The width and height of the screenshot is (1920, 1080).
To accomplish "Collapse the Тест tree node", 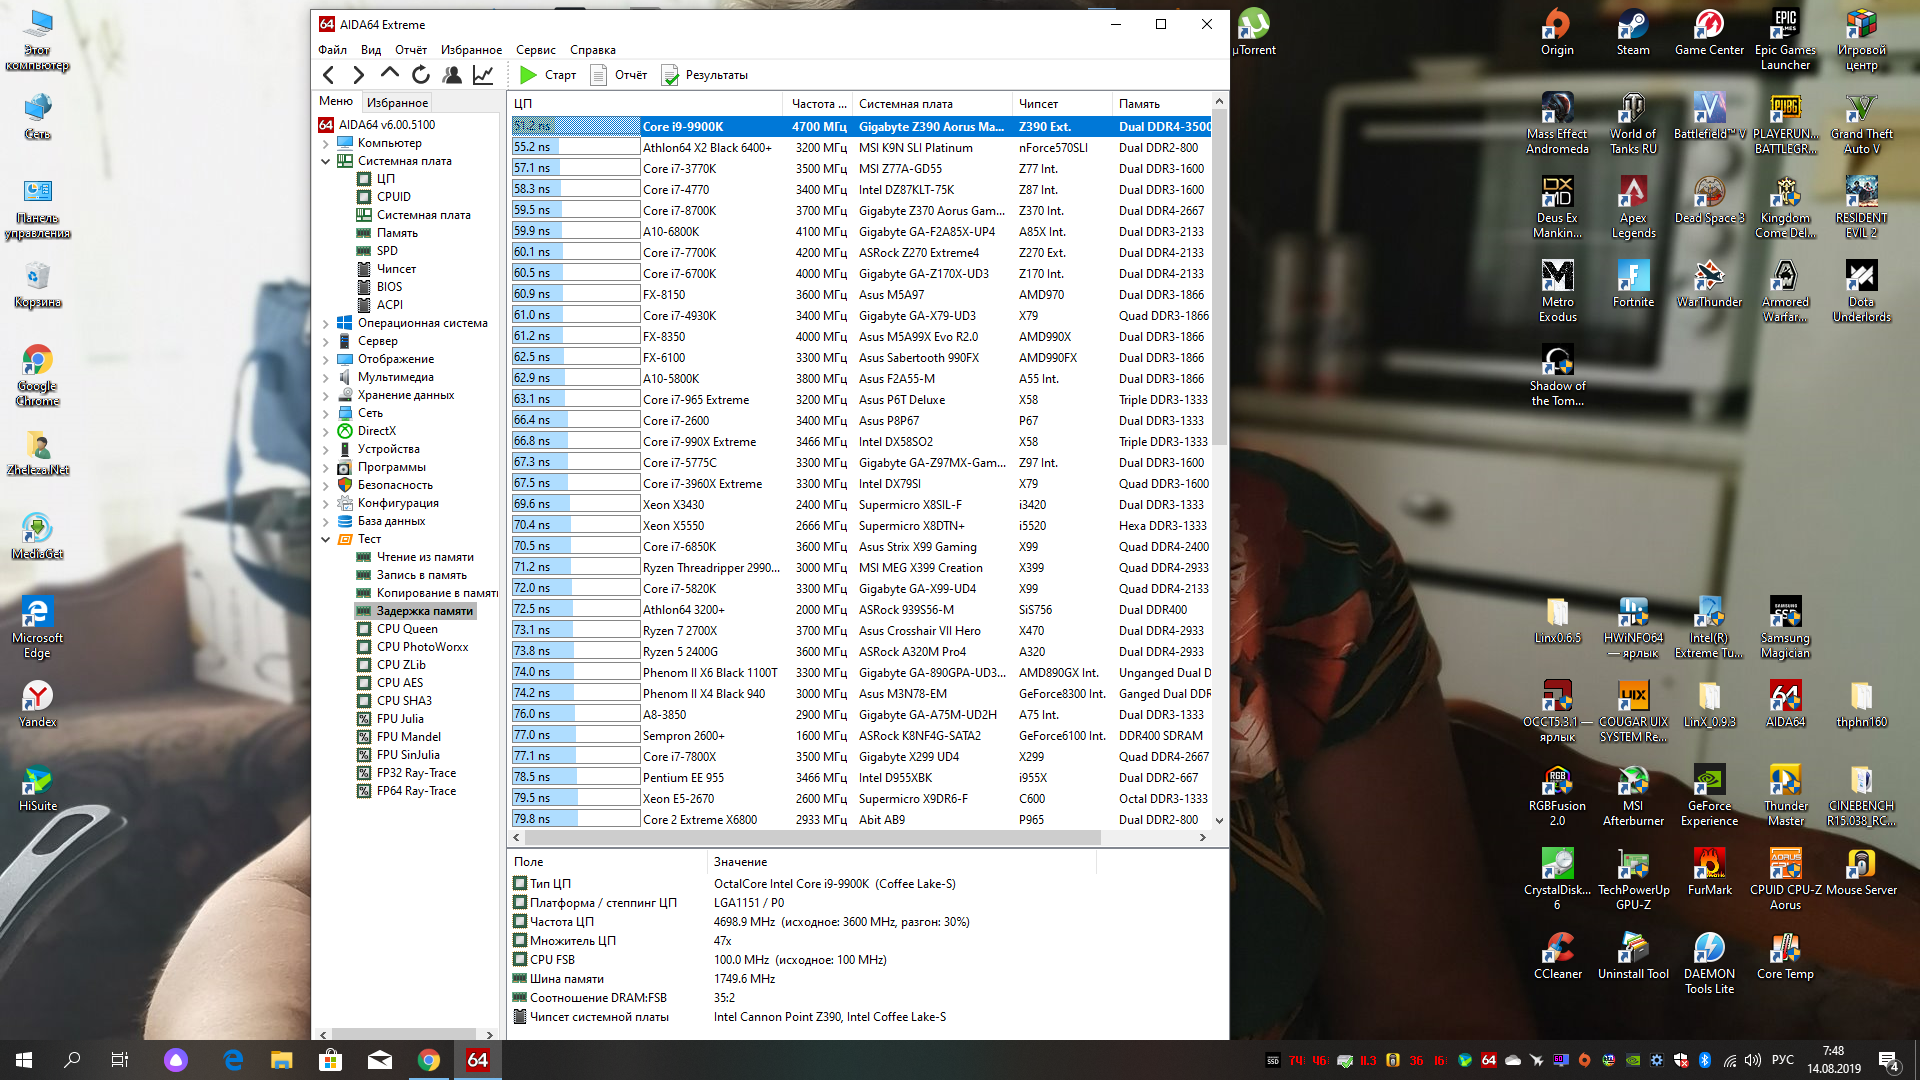I will 325,539.
